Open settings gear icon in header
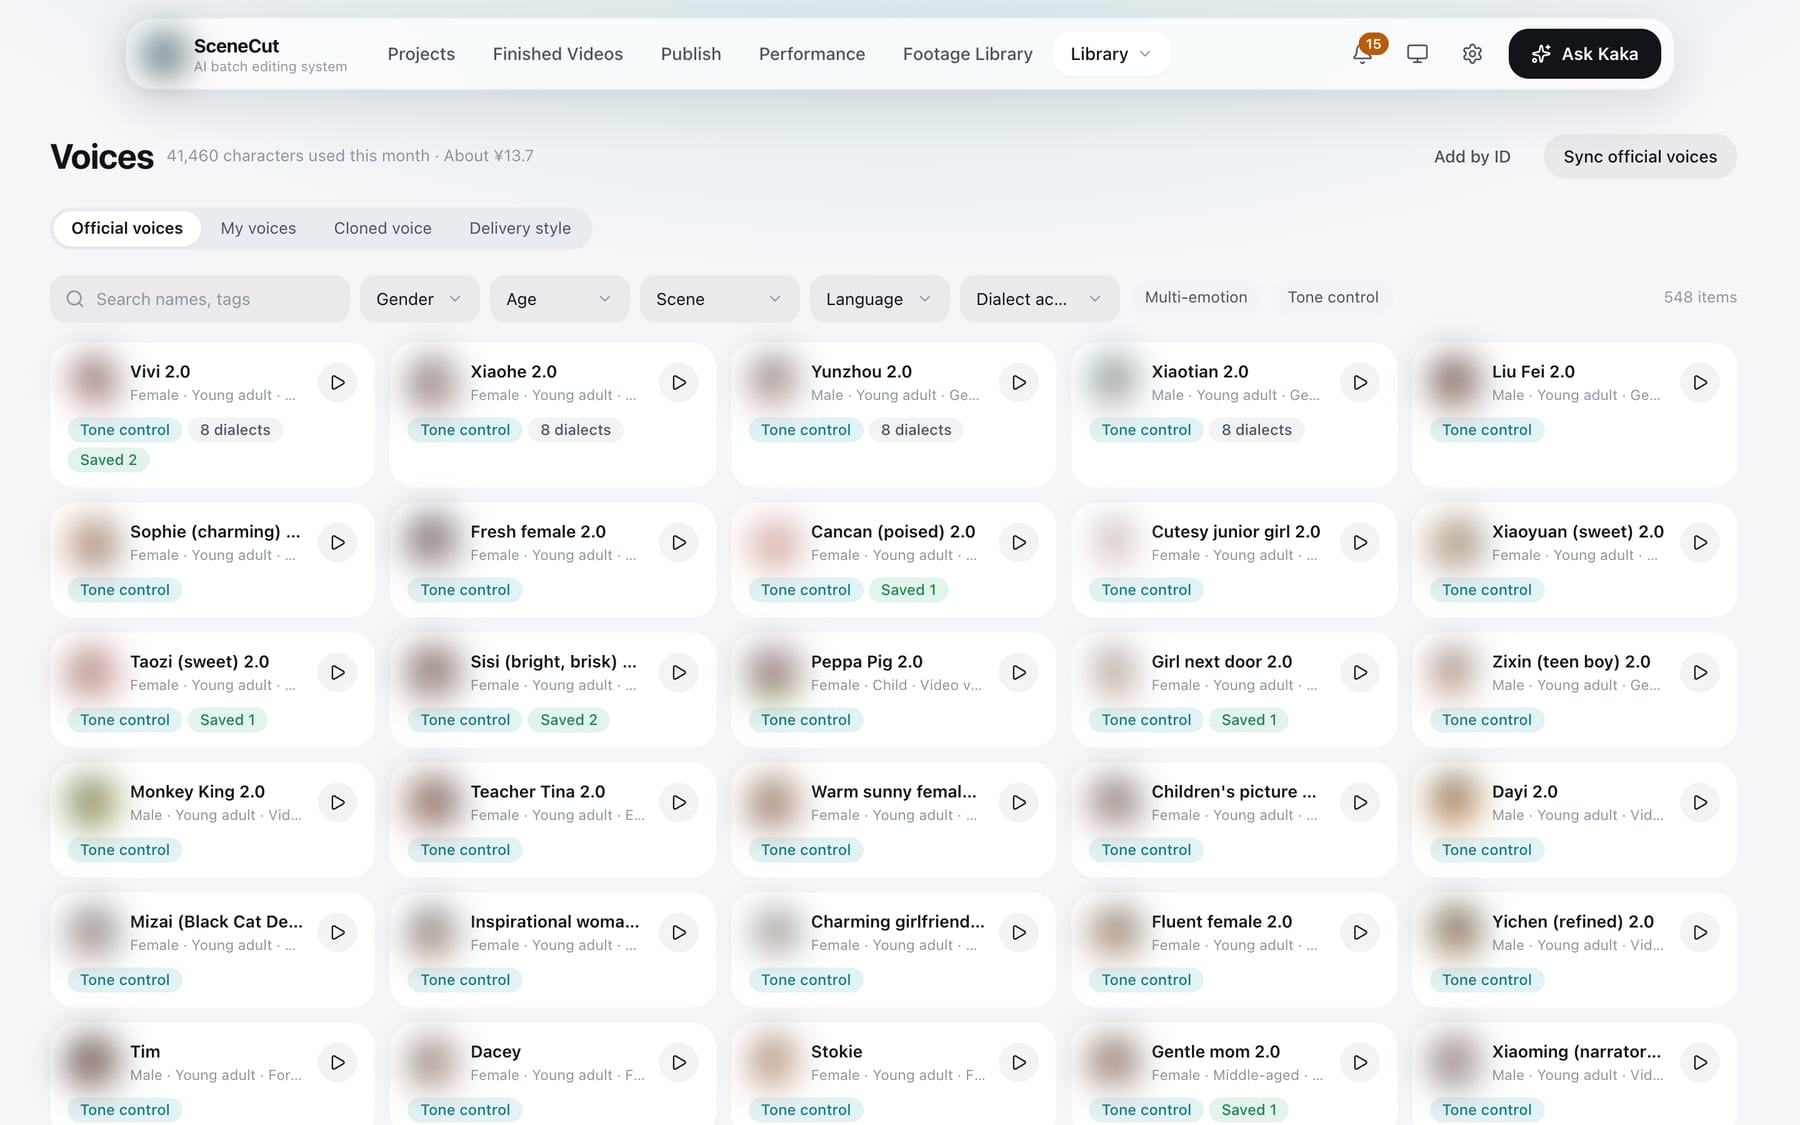Screen dimensions: 1800x1125 [x=1472, y=54]
